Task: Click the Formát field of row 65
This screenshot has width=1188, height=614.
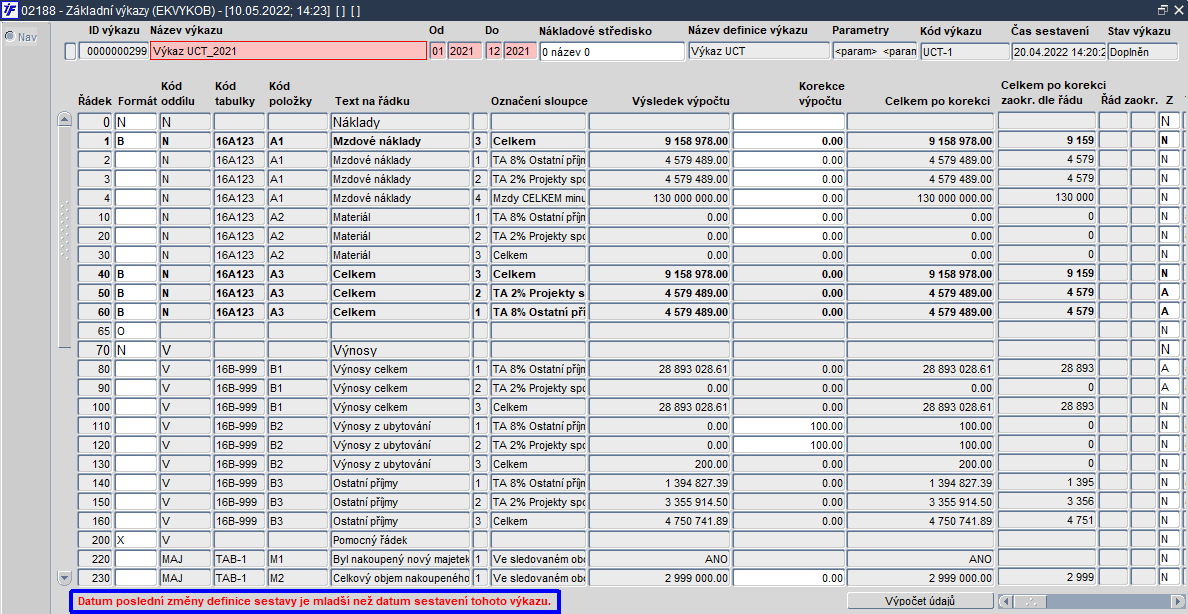Action: [136, 330]
